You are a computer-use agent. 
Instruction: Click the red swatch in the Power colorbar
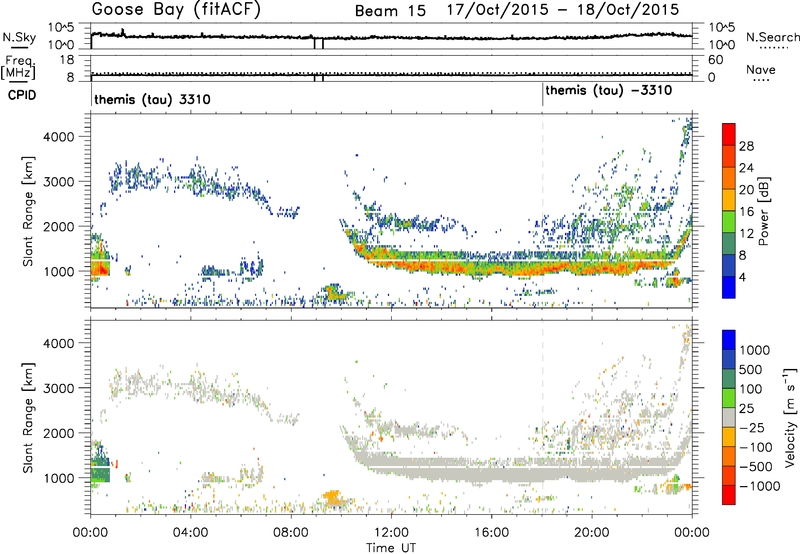[729, 135]
